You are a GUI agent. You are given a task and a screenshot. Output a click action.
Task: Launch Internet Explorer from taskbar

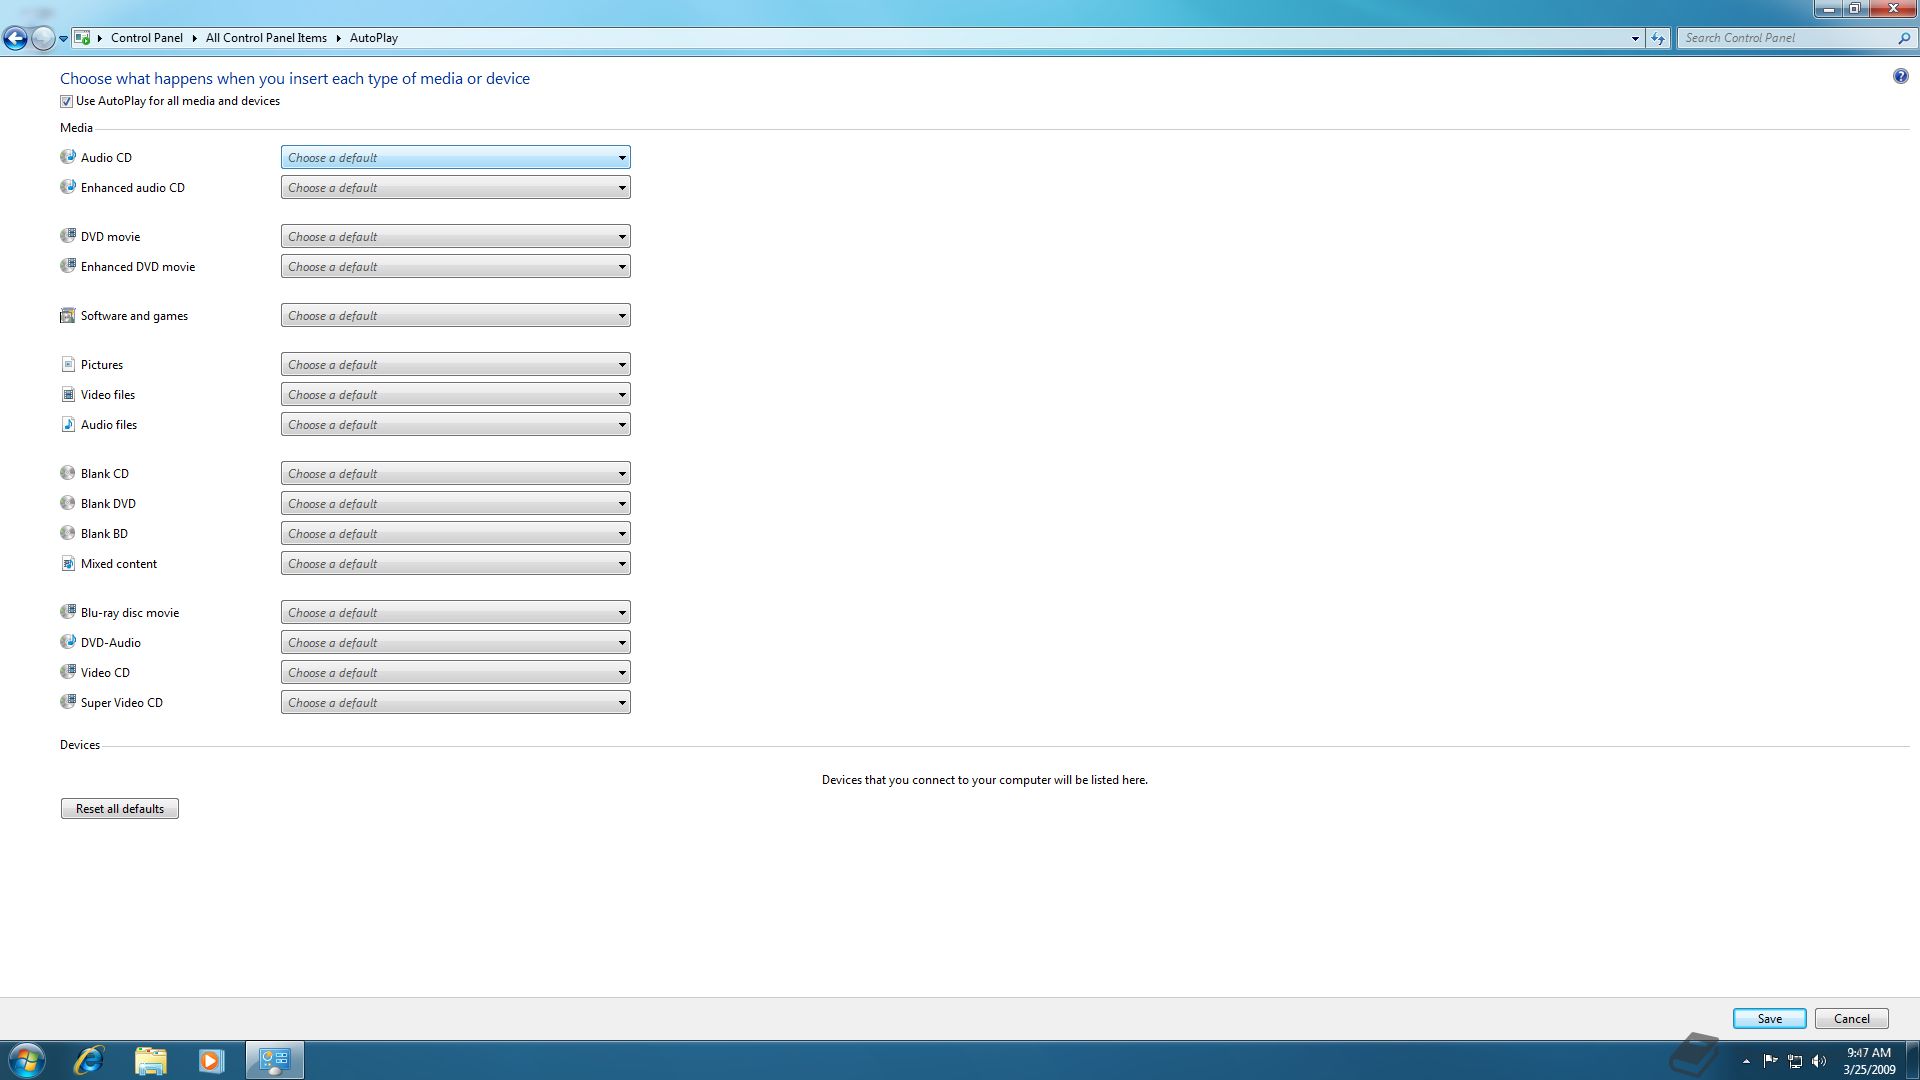[89, 1060]
